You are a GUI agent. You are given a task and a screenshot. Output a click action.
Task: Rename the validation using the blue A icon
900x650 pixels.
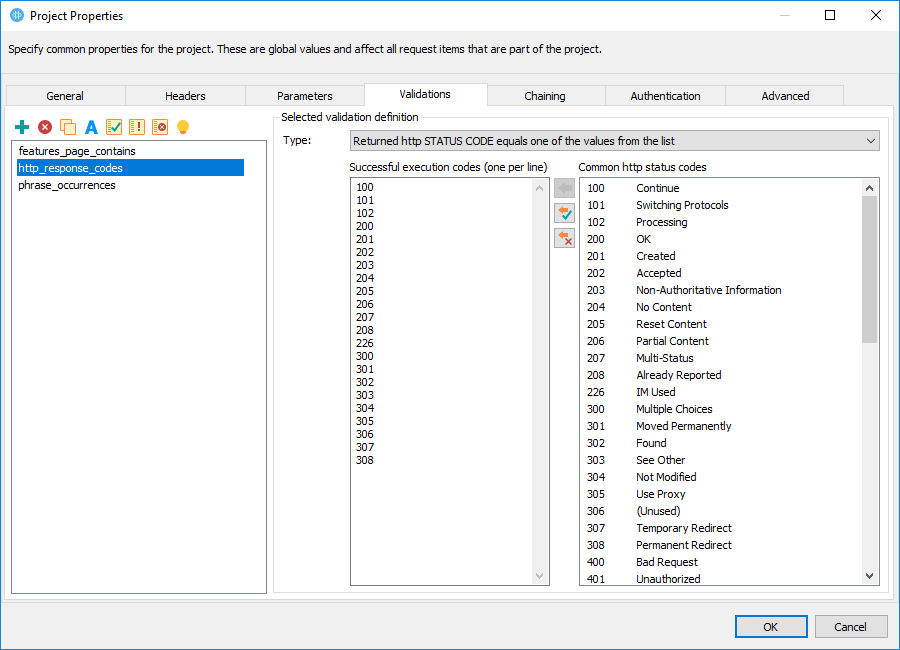tap(90, 127)
